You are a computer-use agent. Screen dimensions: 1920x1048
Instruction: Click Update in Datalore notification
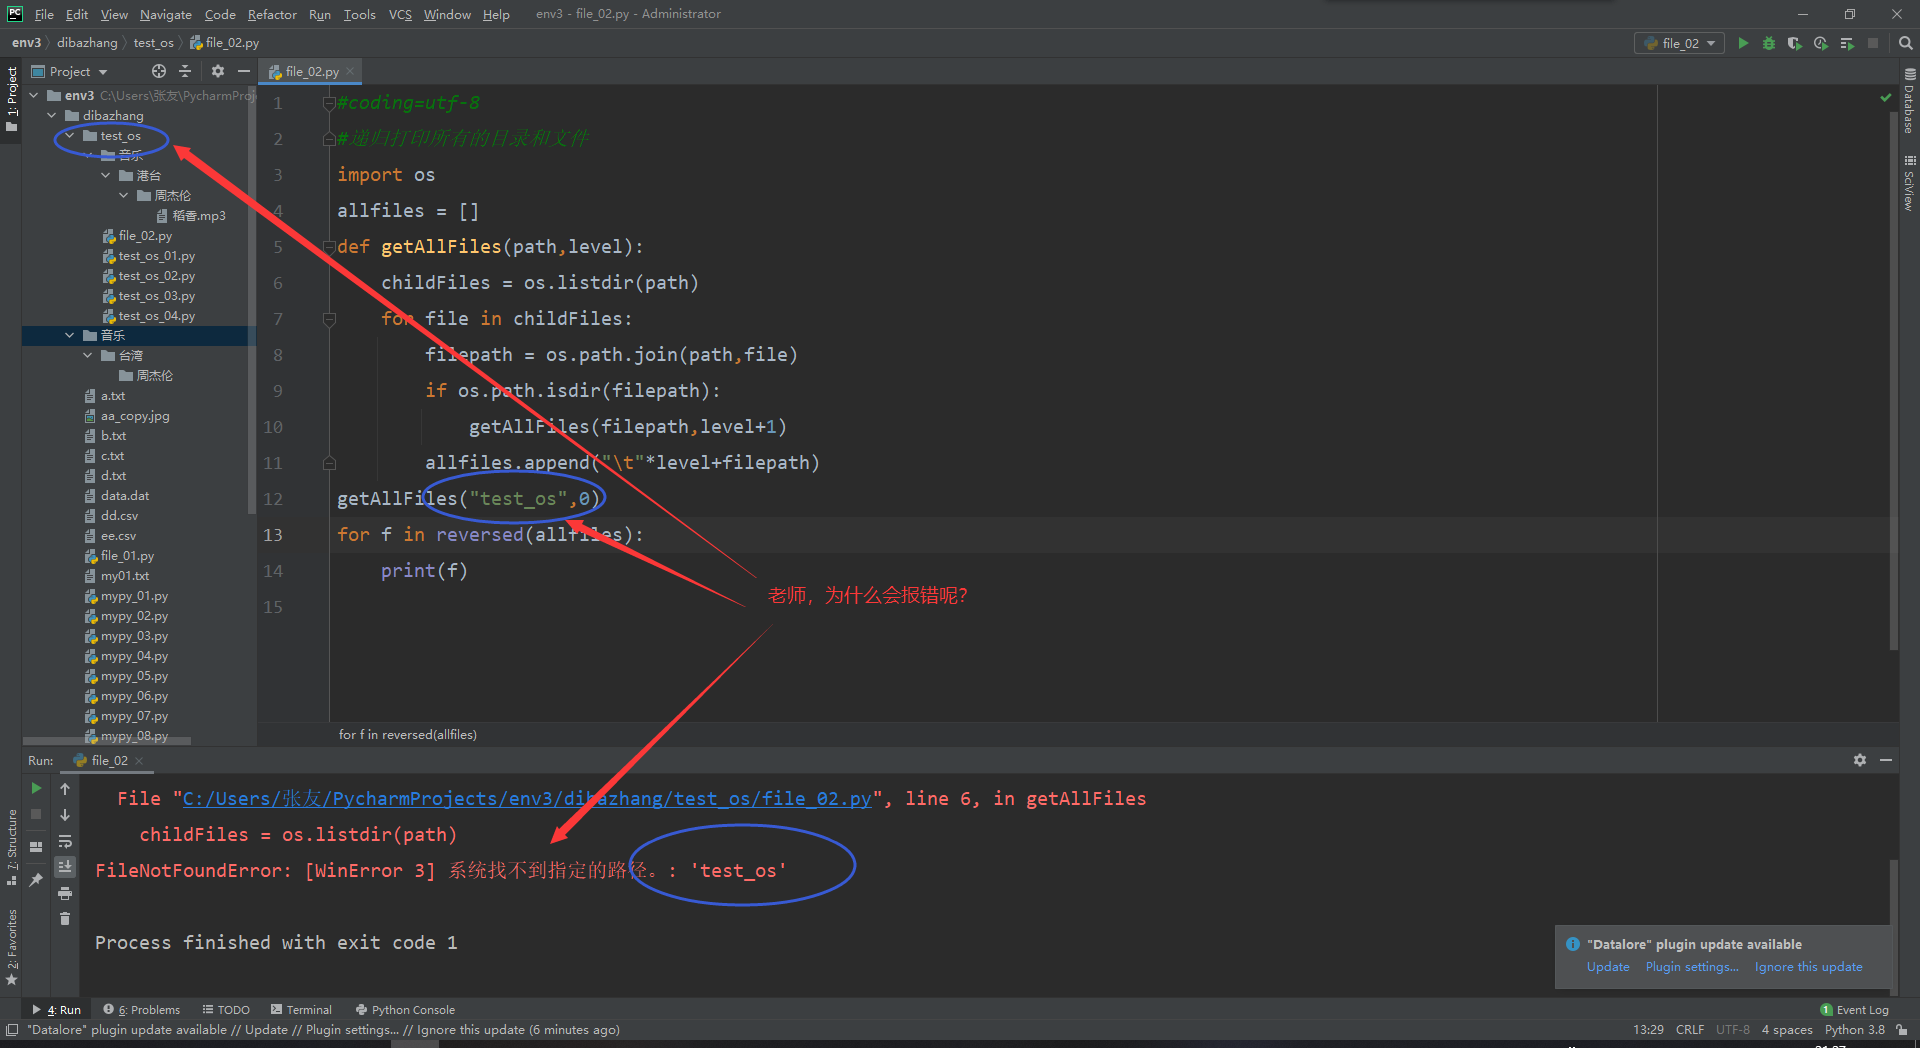point(1608,967)
